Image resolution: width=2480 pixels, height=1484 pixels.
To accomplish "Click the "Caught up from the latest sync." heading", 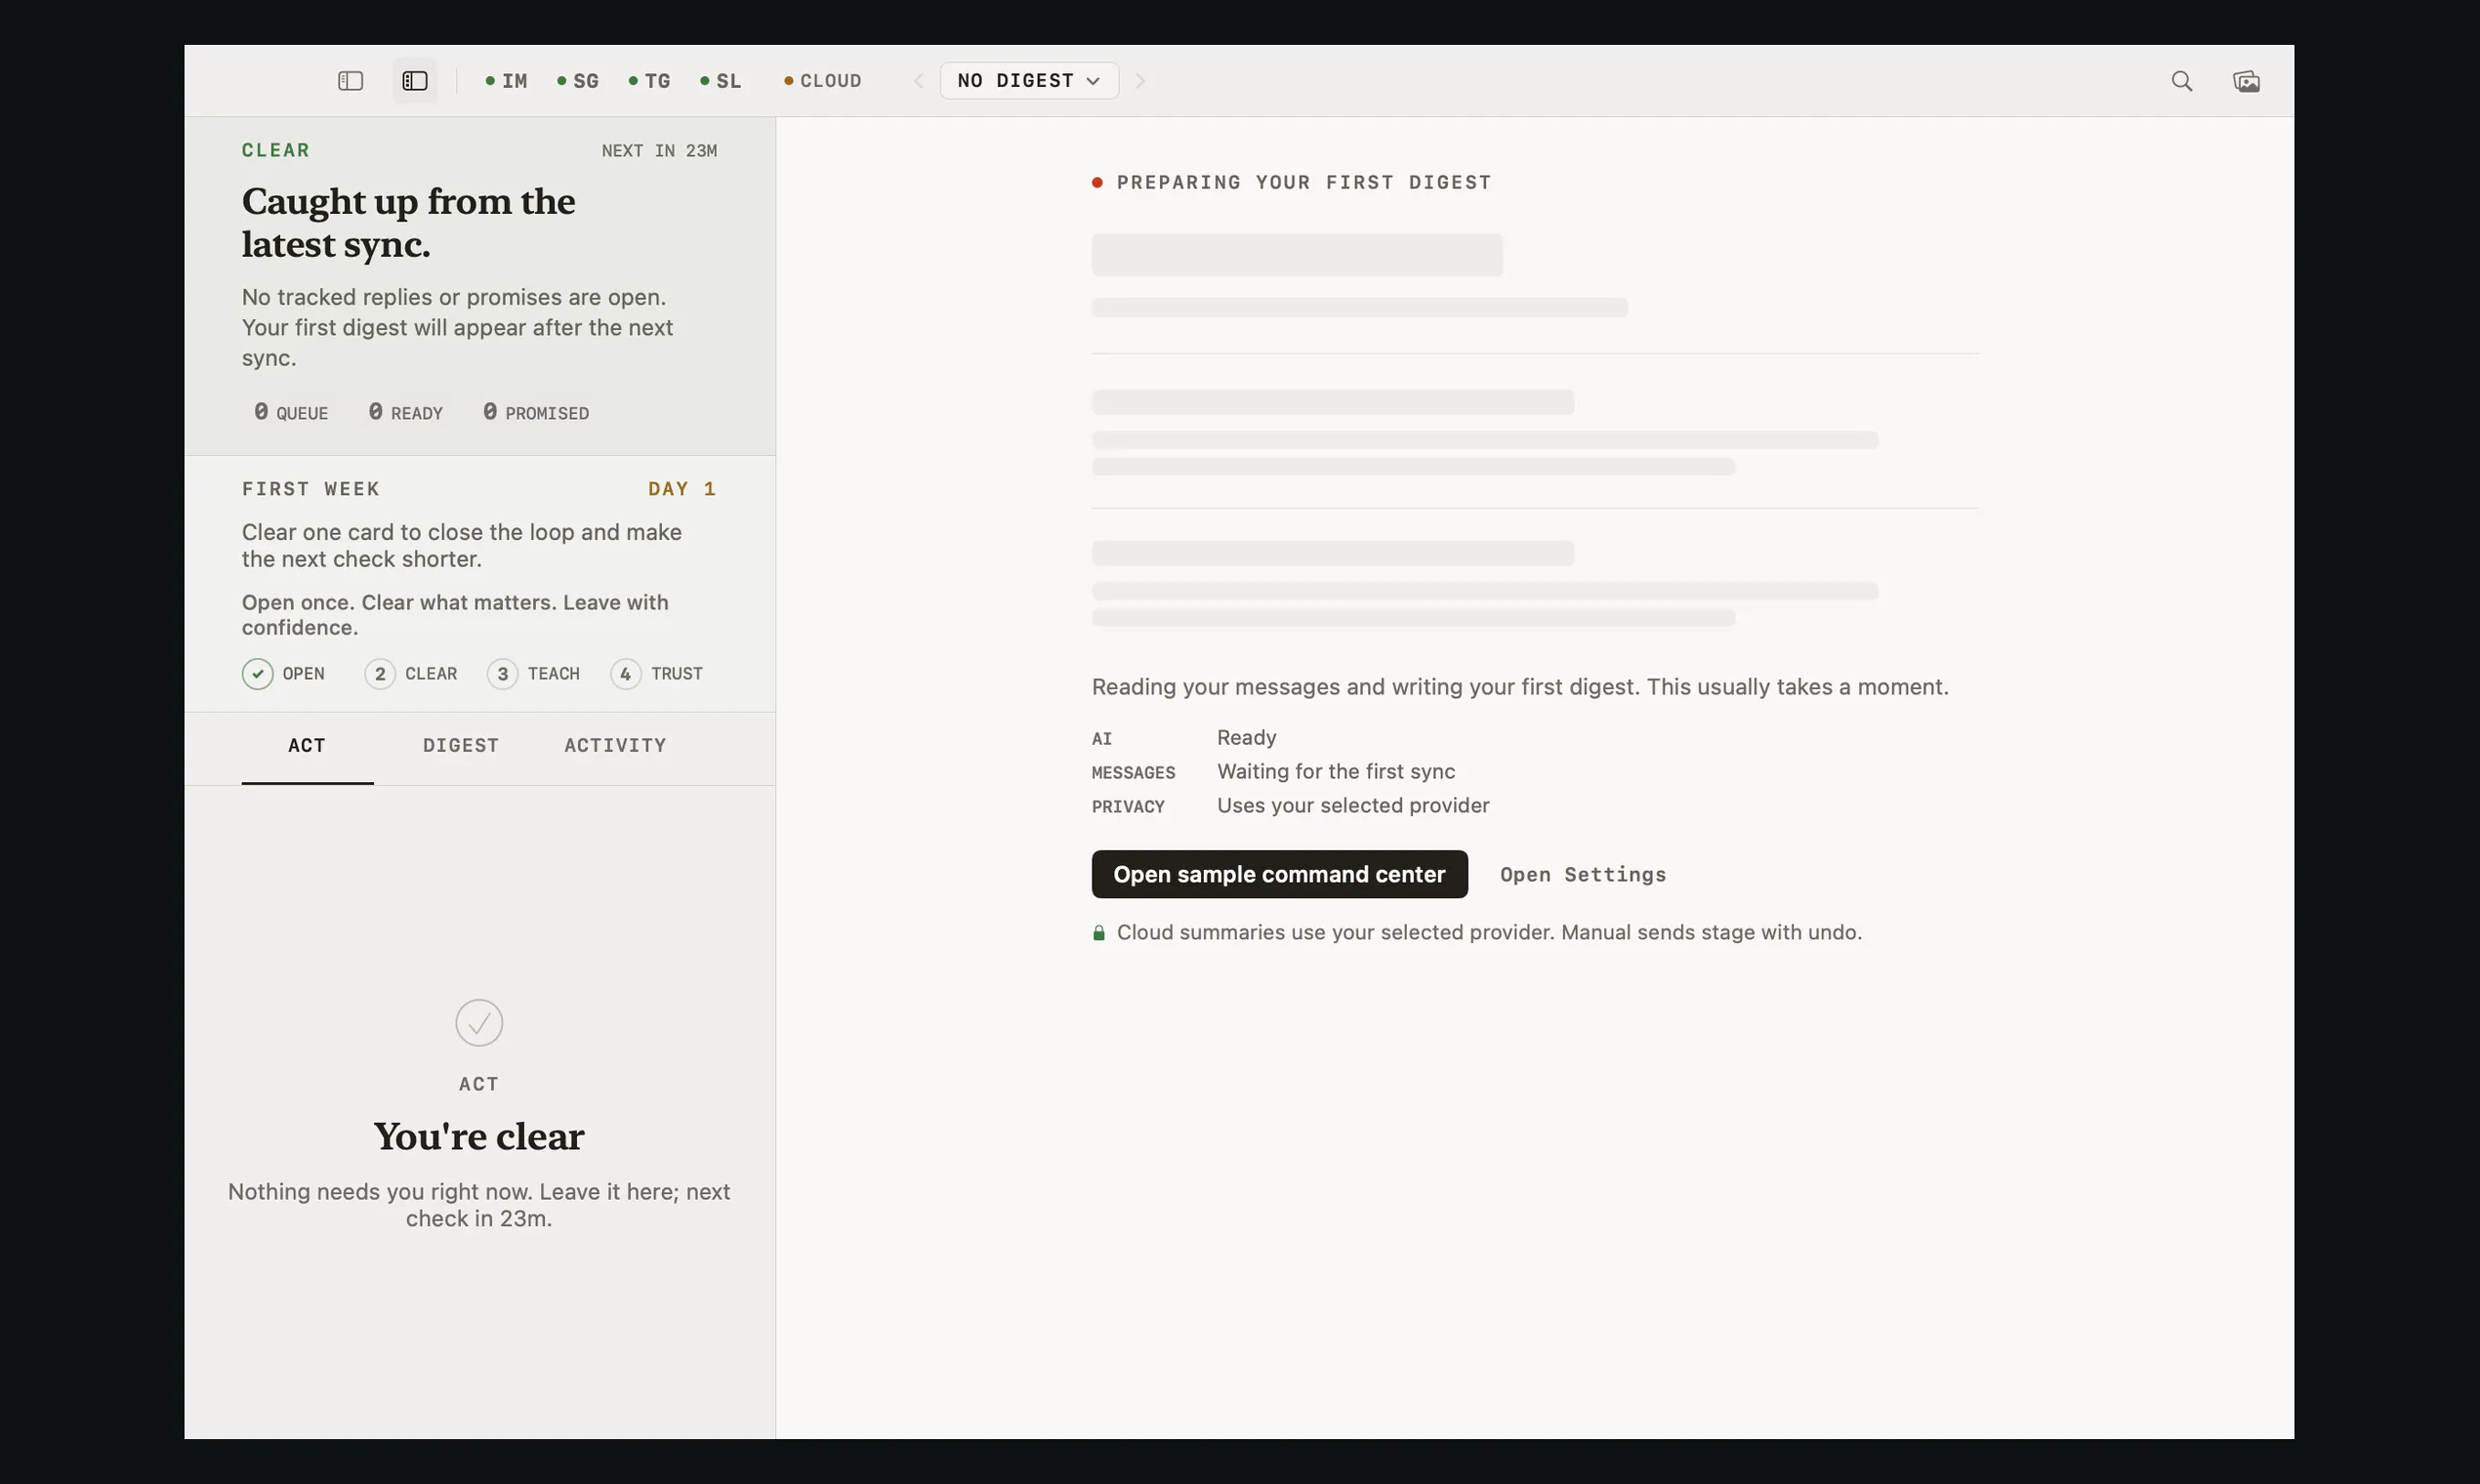I will pos(408,223).
